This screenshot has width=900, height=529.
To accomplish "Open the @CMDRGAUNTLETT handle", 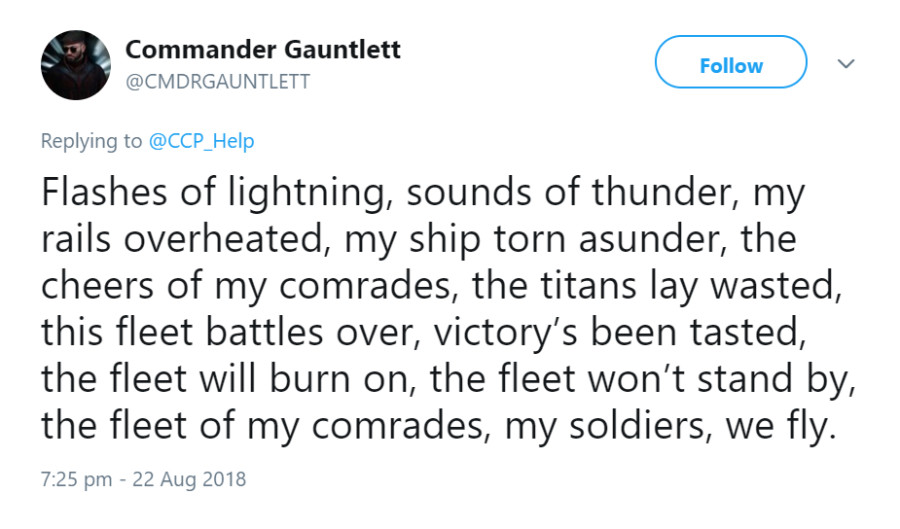I will tap(218, 81).
